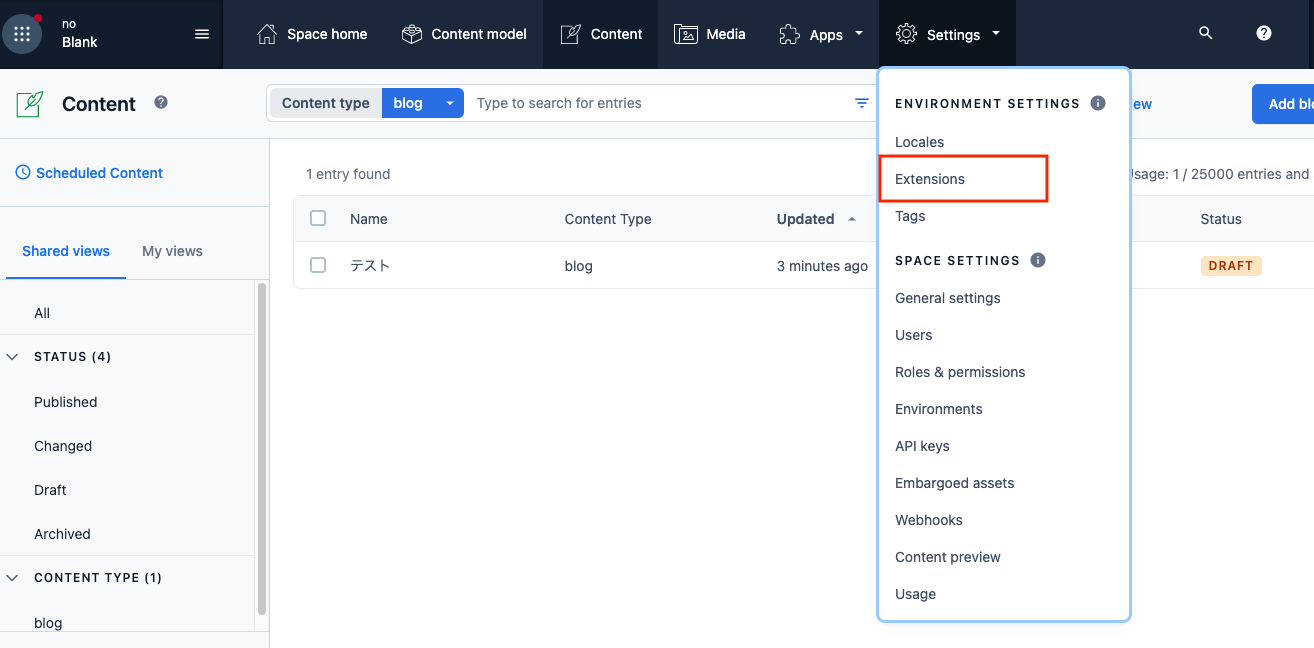
Task: Click the Content type filter label
Action: pyautogui.click(x=326, y=103)
